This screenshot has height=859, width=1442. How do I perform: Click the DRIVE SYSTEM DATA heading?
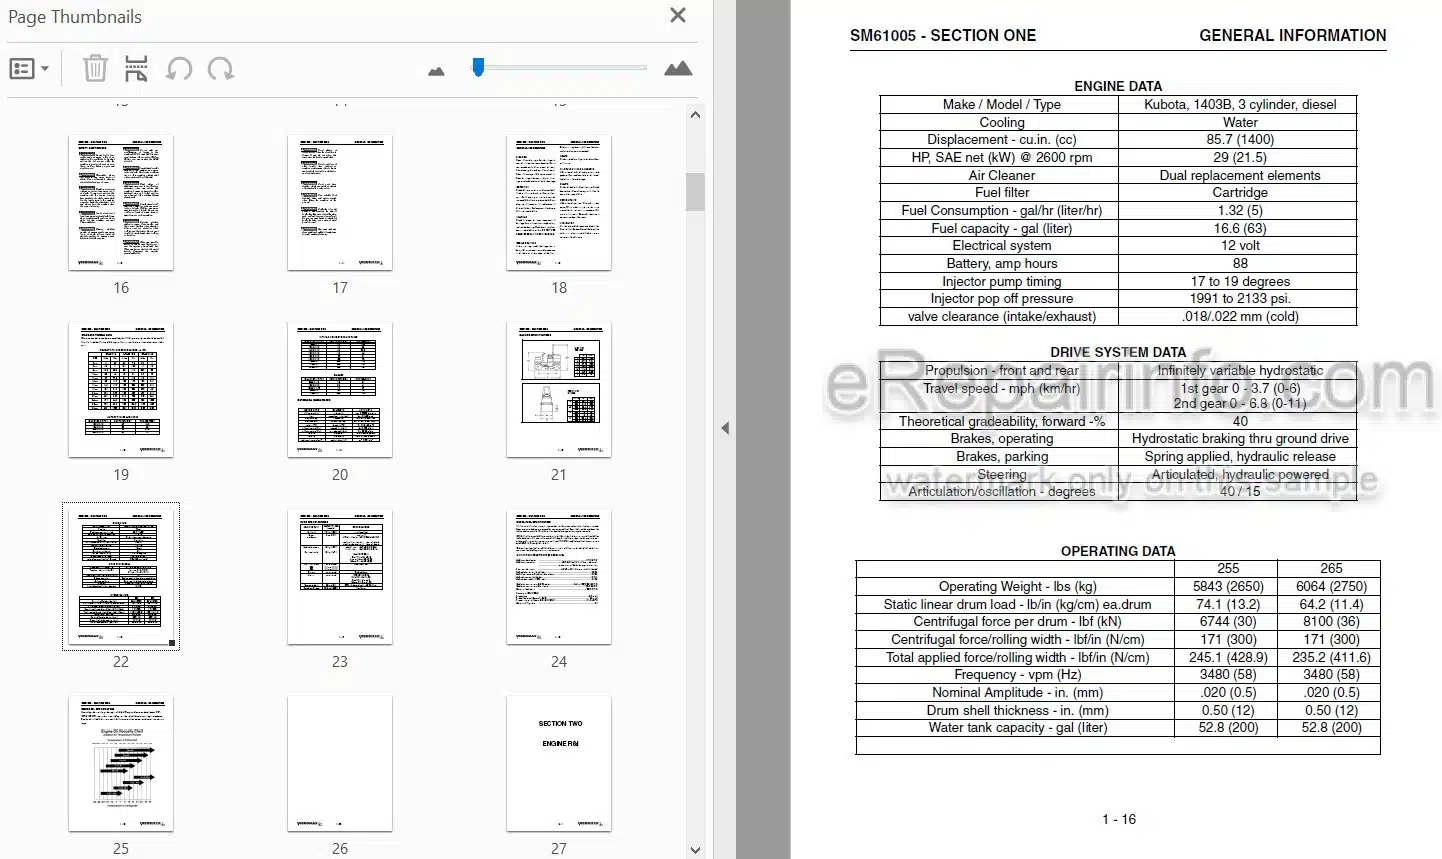(1118, 352)
